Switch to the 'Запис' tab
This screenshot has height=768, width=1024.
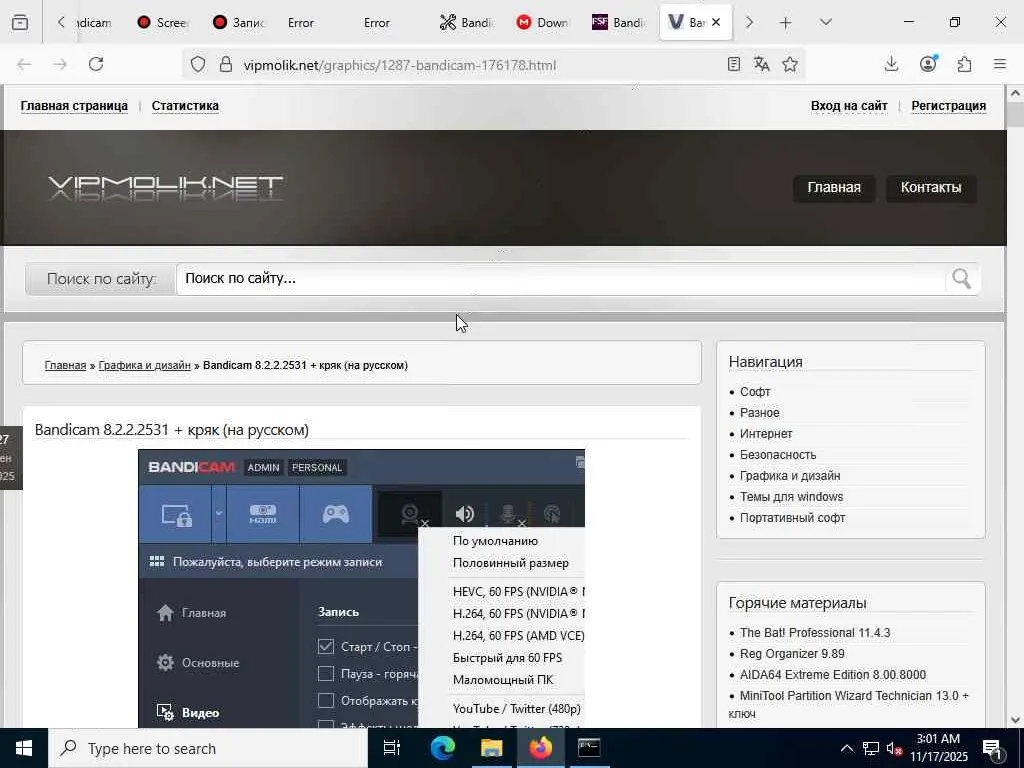[x=239, y=22]
